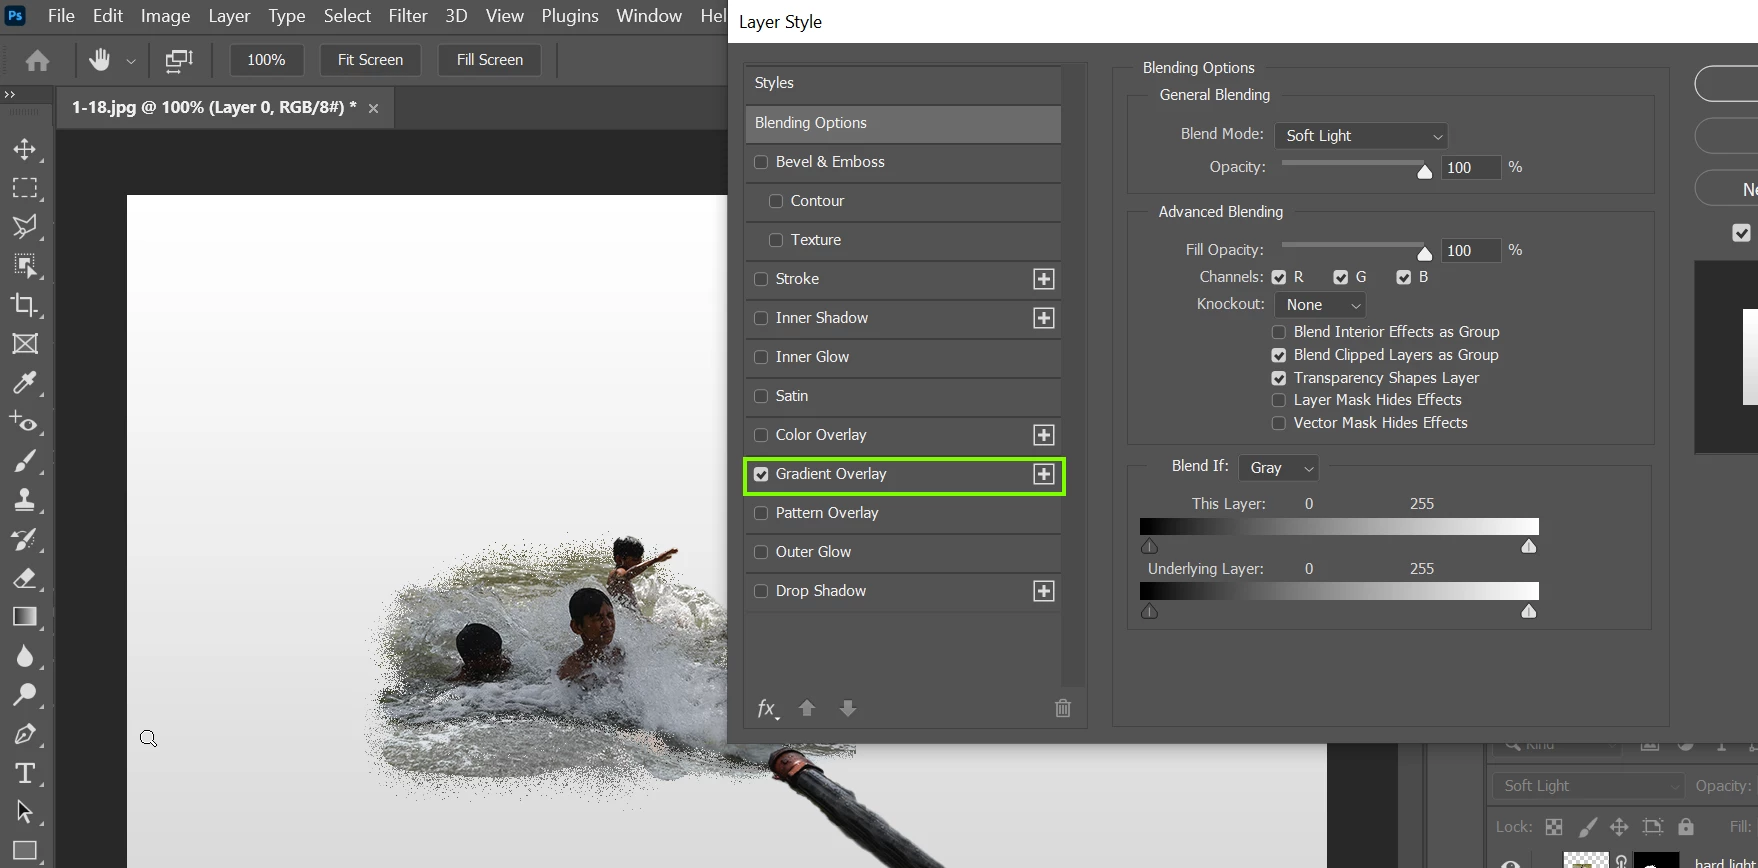Click the 100% zoom button
The height and width of the screenshot is (868, 1758).
click(x=266, y=60)
